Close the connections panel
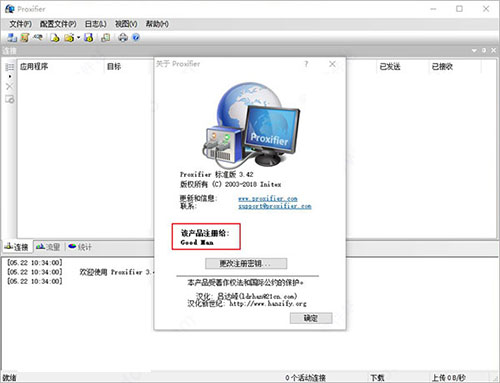This screenshot has height=383, width=500. click(x=494, y=51)
